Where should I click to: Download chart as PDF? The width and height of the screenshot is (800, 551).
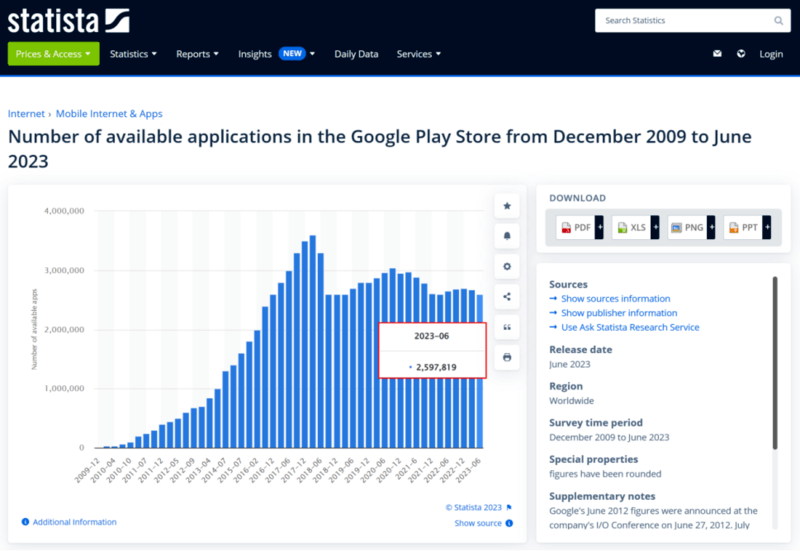579,228
